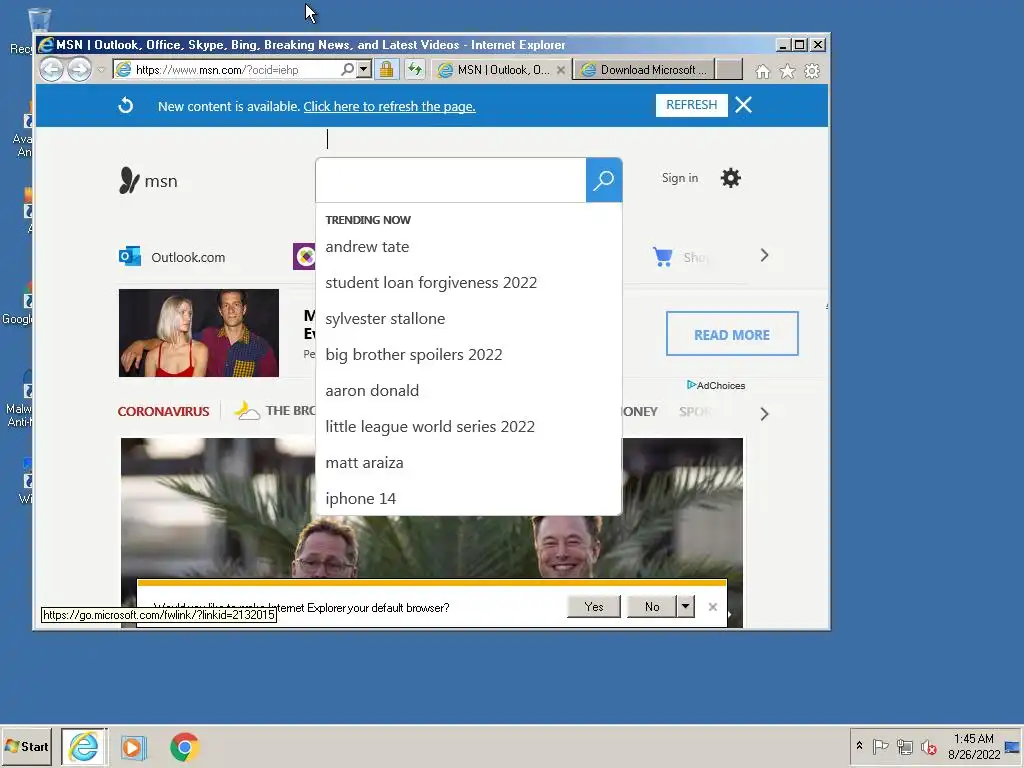Open CORONAVIRUS news category
This screenshot has width=1024, height=768.
pos(163,411)
